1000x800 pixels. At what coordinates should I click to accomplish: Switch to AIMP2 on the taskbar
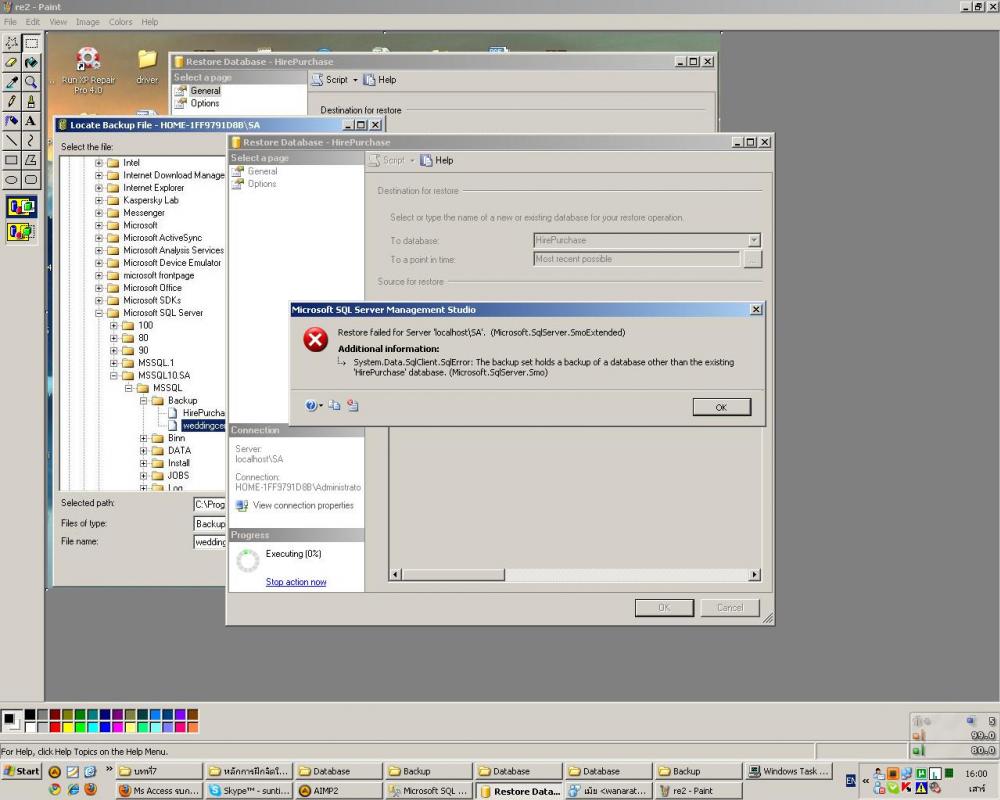click(337, 790)
